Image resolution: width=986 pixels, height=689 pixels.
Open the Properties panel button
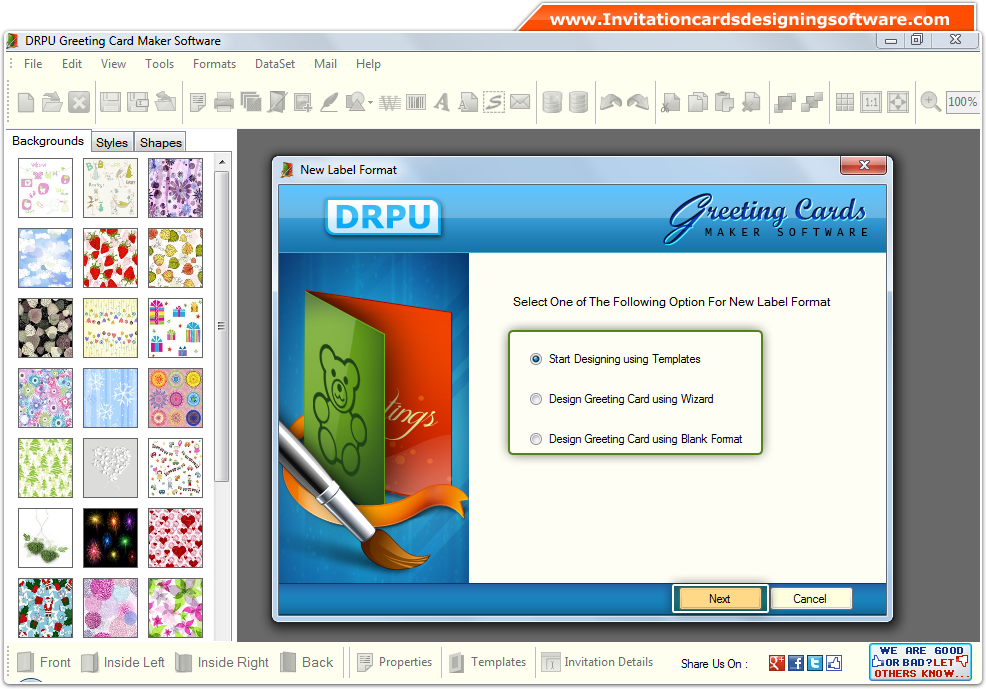(394, 662)
